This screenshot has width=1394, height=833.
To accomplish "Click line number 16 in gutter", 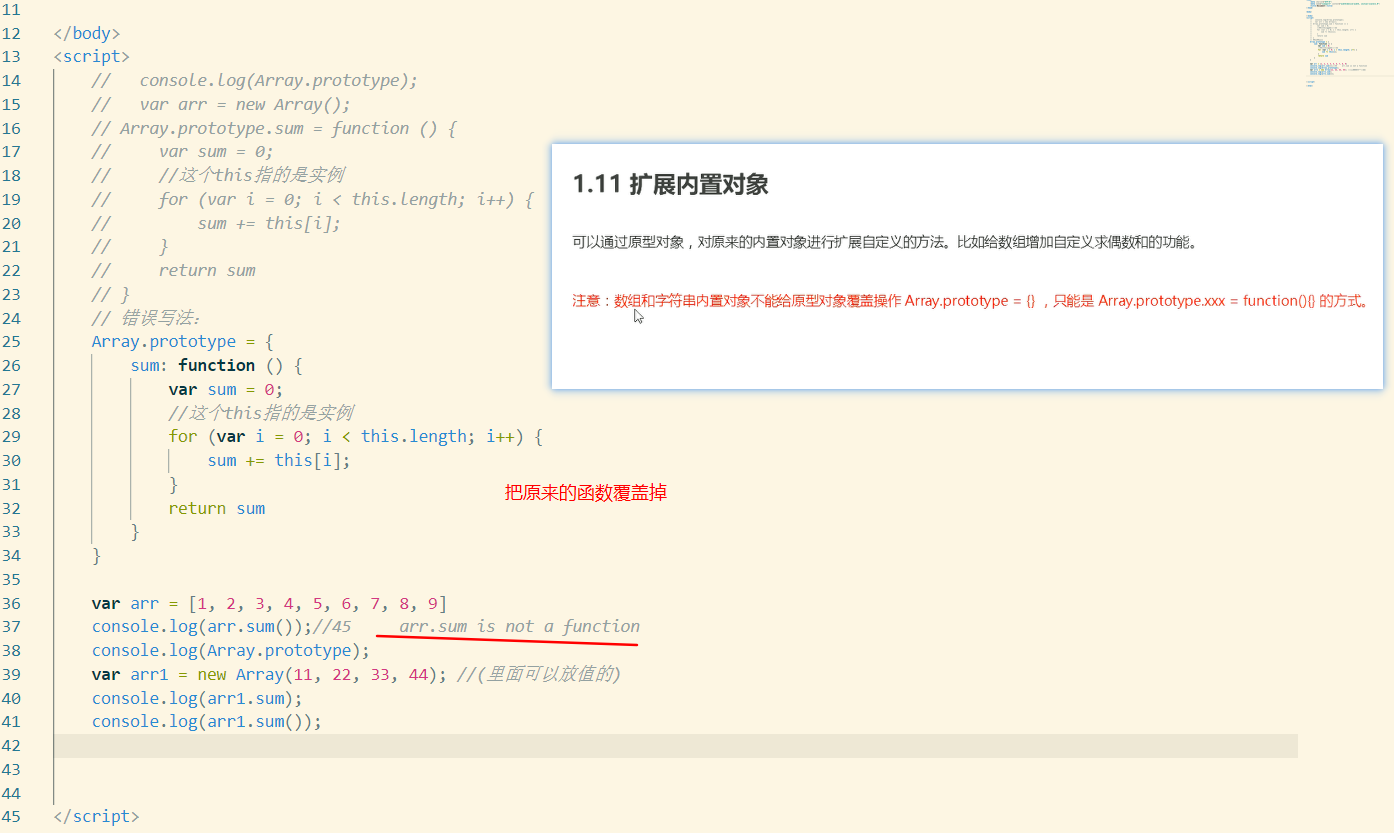I will pyautogui.click(x=11, y=128).
